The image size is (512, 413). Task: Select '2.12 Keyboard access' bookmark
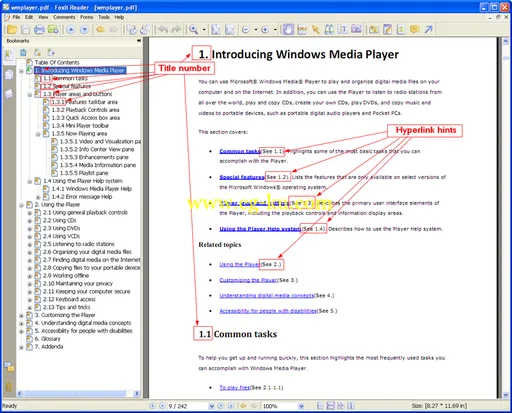point(69,299)
